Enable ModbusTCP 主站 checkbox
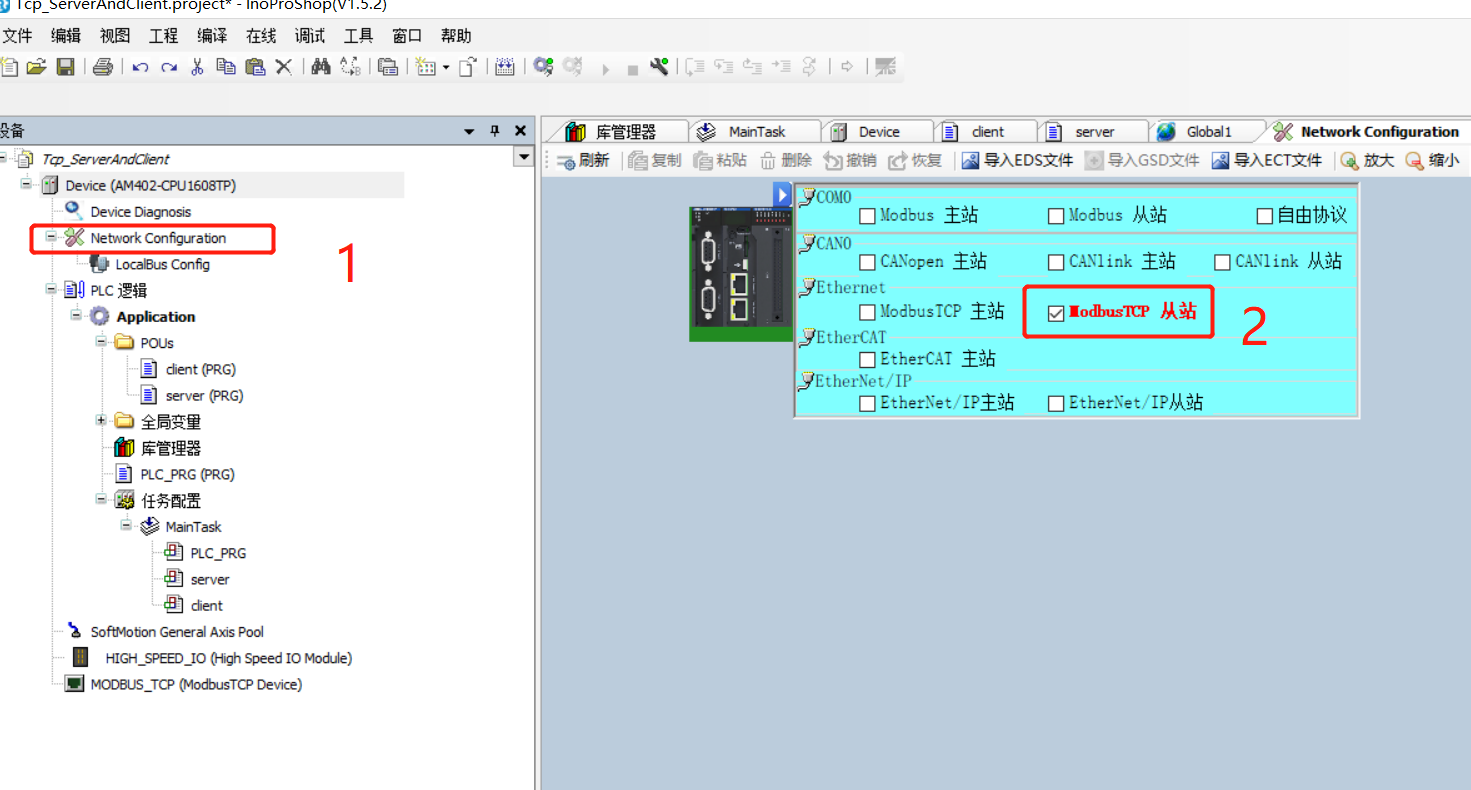 pyautogui.click(x=867, y=312)
